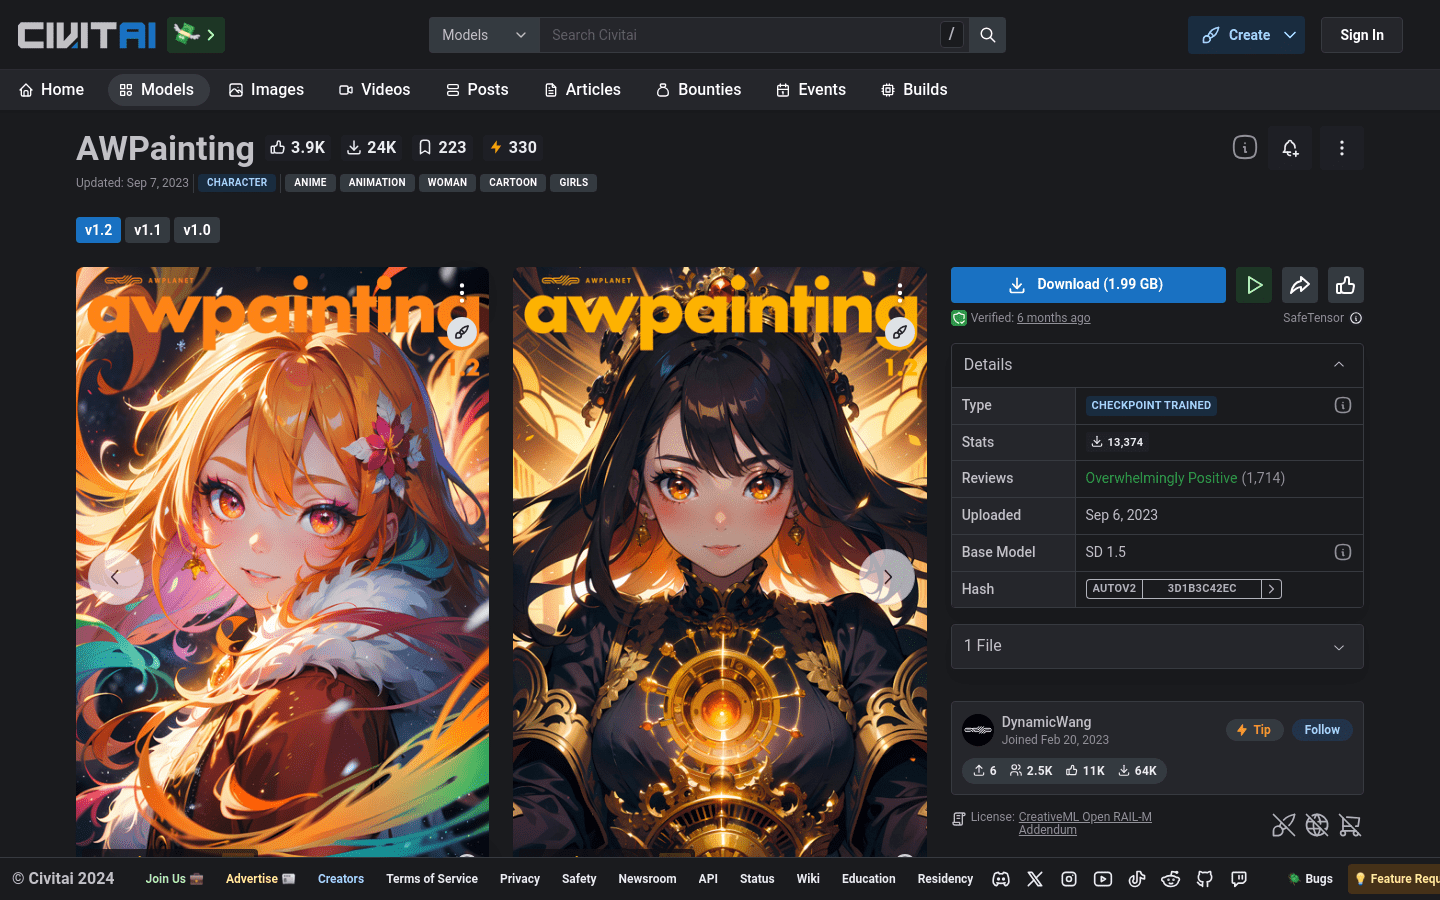Click the '6 months ago' verified link
Screen dimensions: 1440x900
tap(1054, 318)
